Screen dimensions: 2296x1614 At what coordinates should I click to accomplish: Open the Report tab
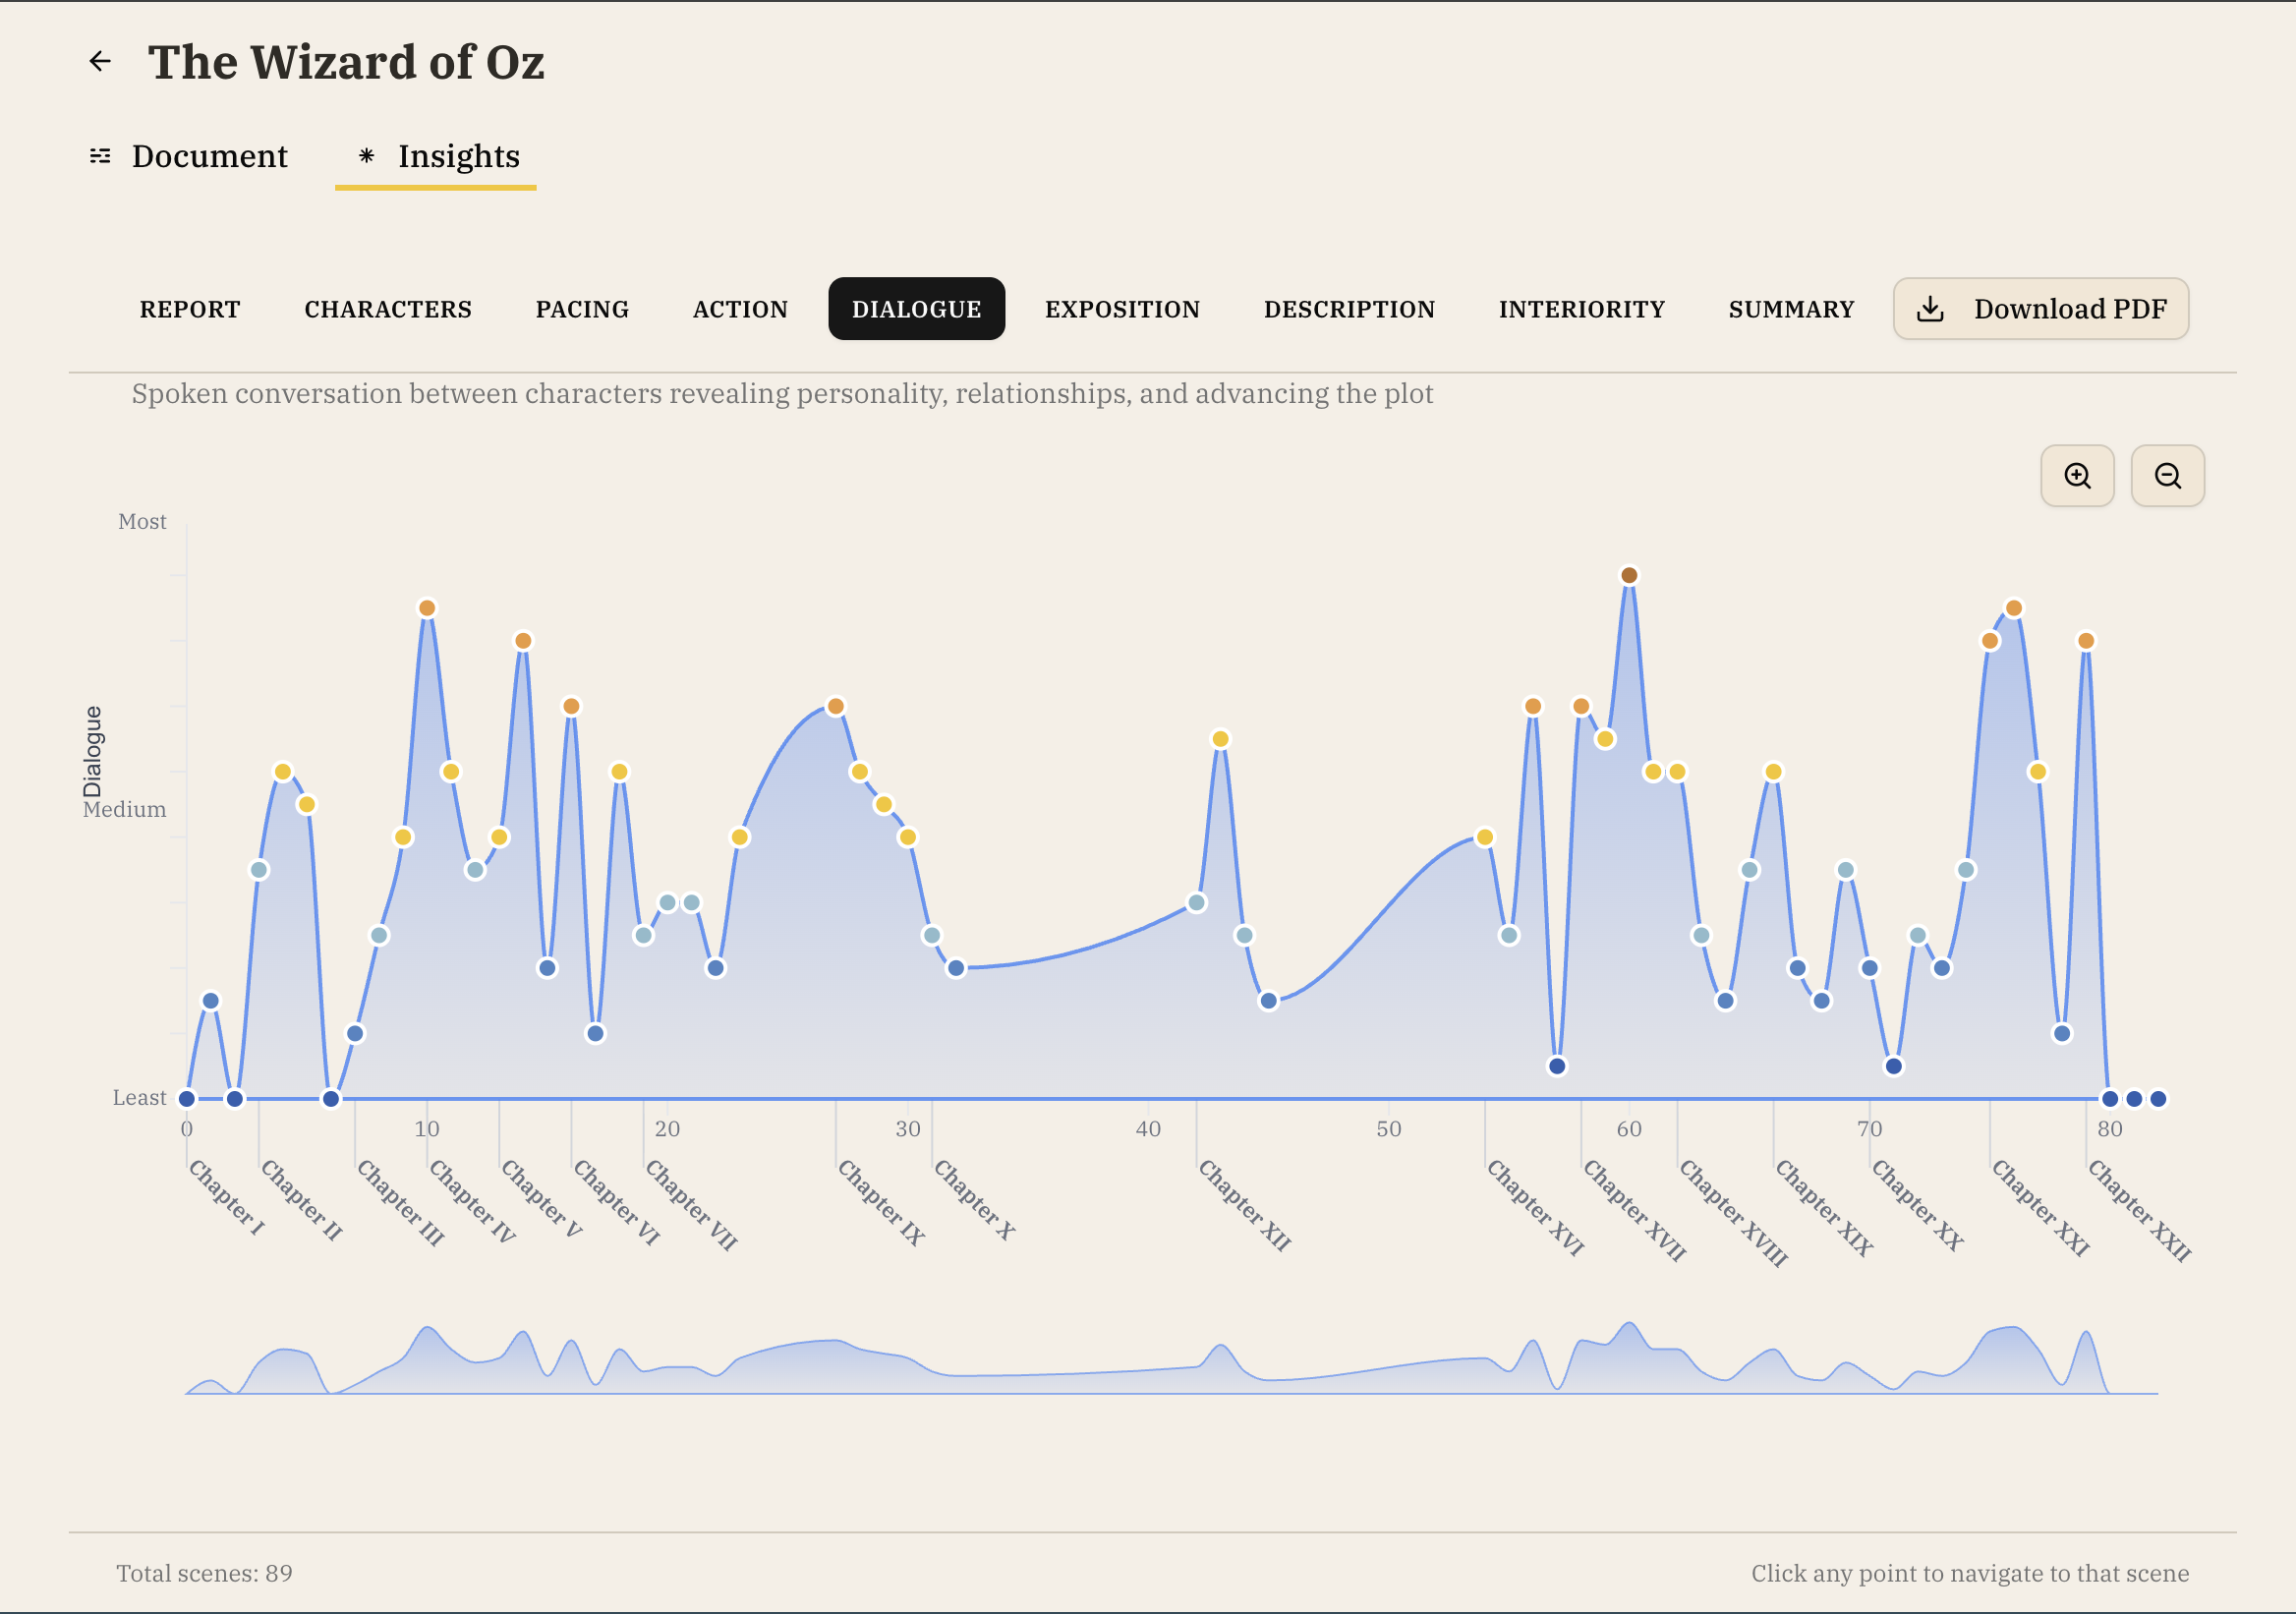[190, 309]
